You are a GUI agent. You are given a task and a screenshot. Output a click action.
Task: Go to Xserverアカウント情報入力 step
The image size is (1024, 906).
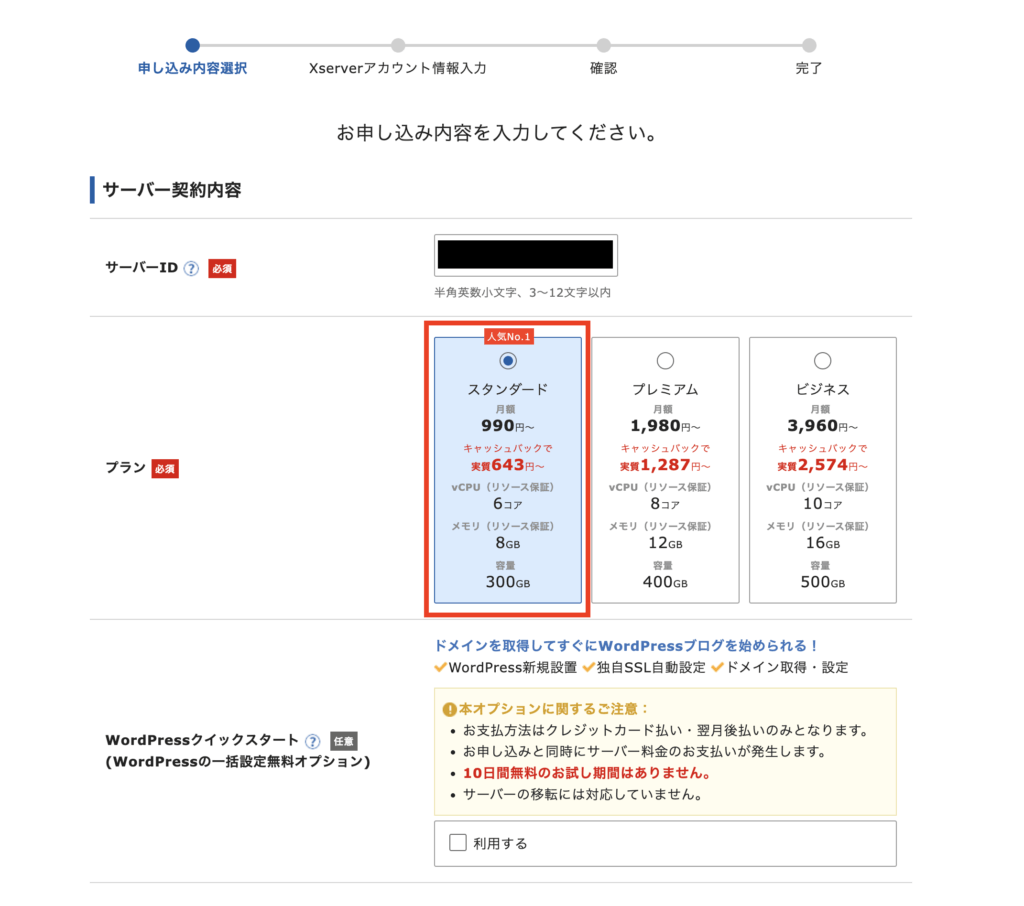398,68
